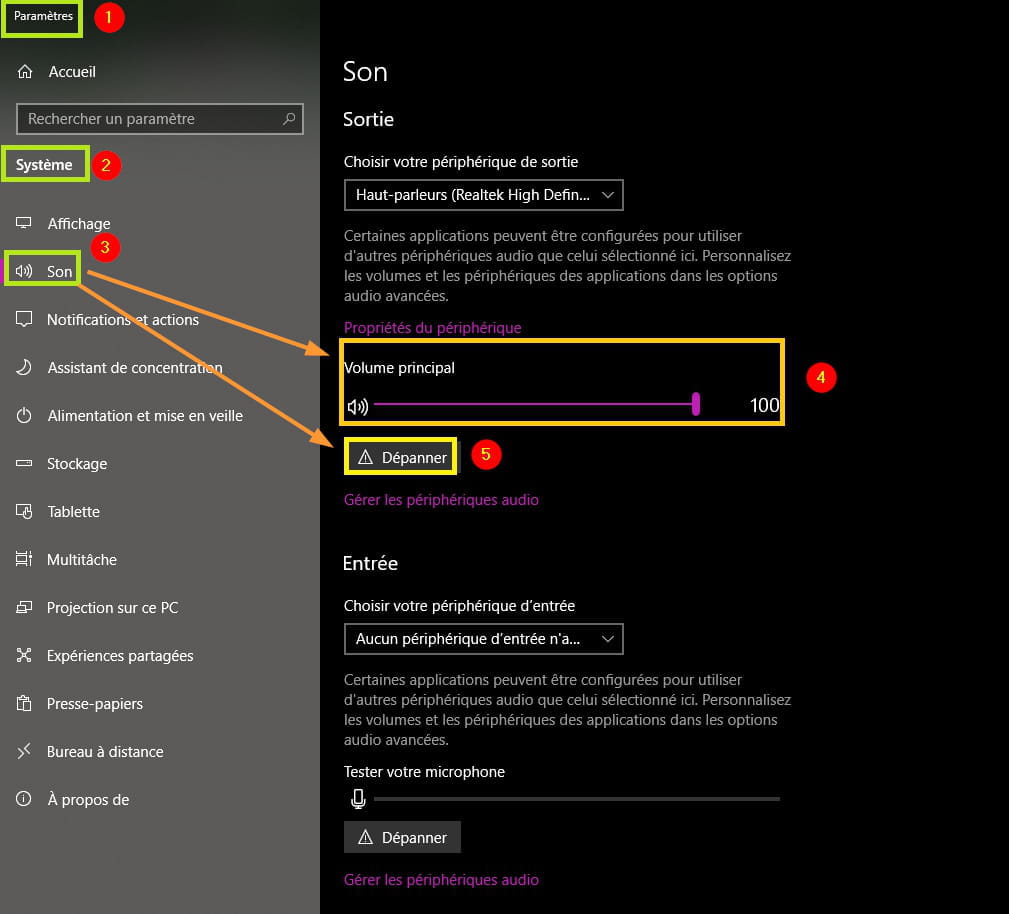Click the Entrée section heading
Image resolution: width=1009 pixels, height=914 pixels.
[370, 563]
